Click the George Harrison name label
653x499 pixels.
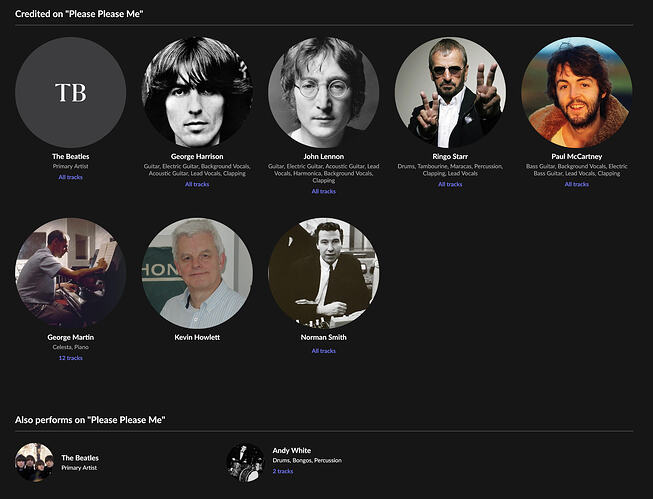click(x=197, y=157)
